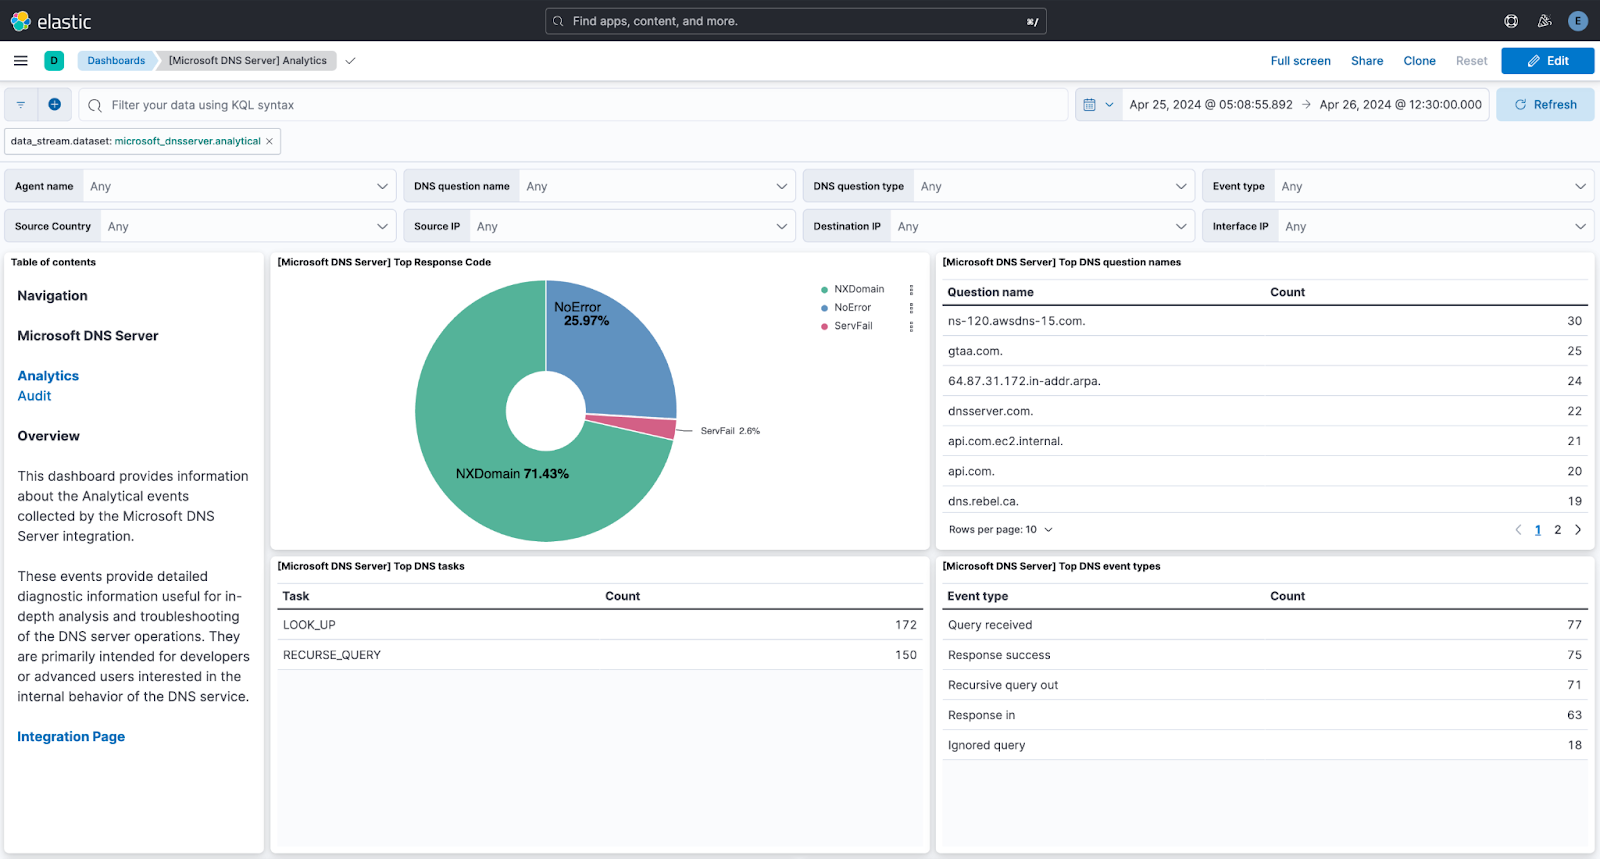Screen dimensions: 1600x859
Task: Open the Integration Page link
Action: [x=71, y=737]
